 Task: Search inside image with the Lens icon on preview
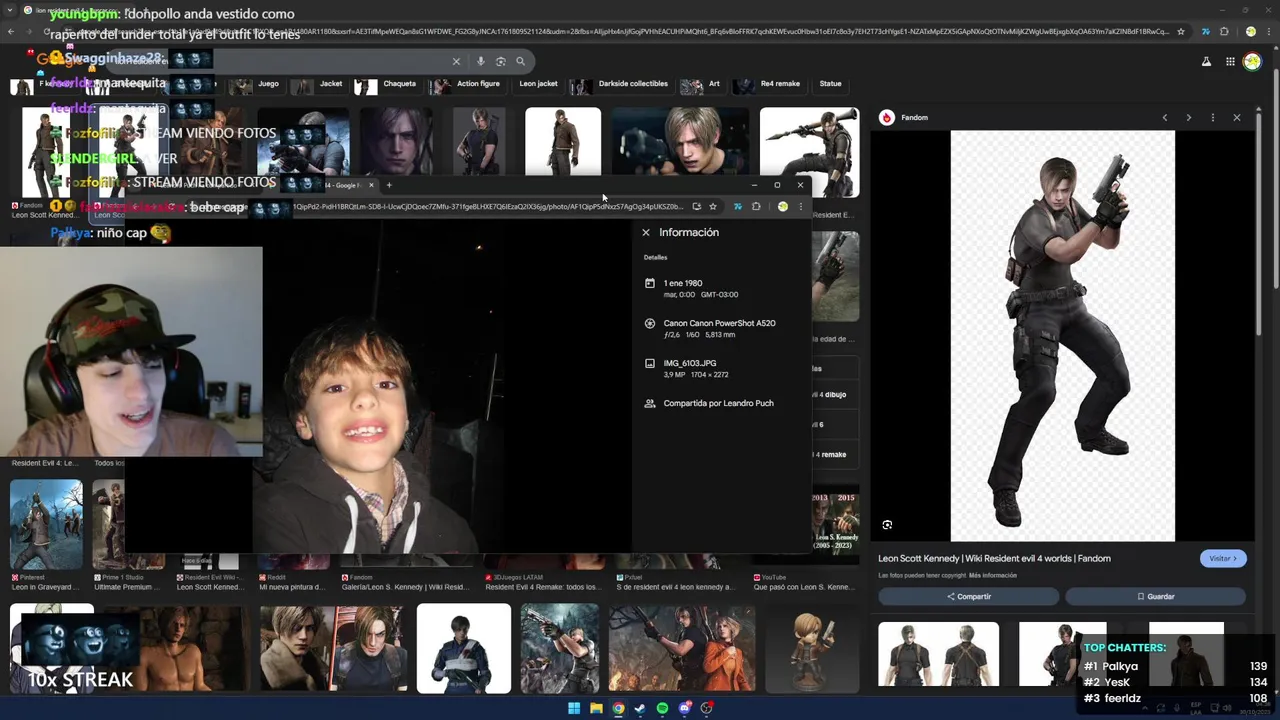(887, 525)
